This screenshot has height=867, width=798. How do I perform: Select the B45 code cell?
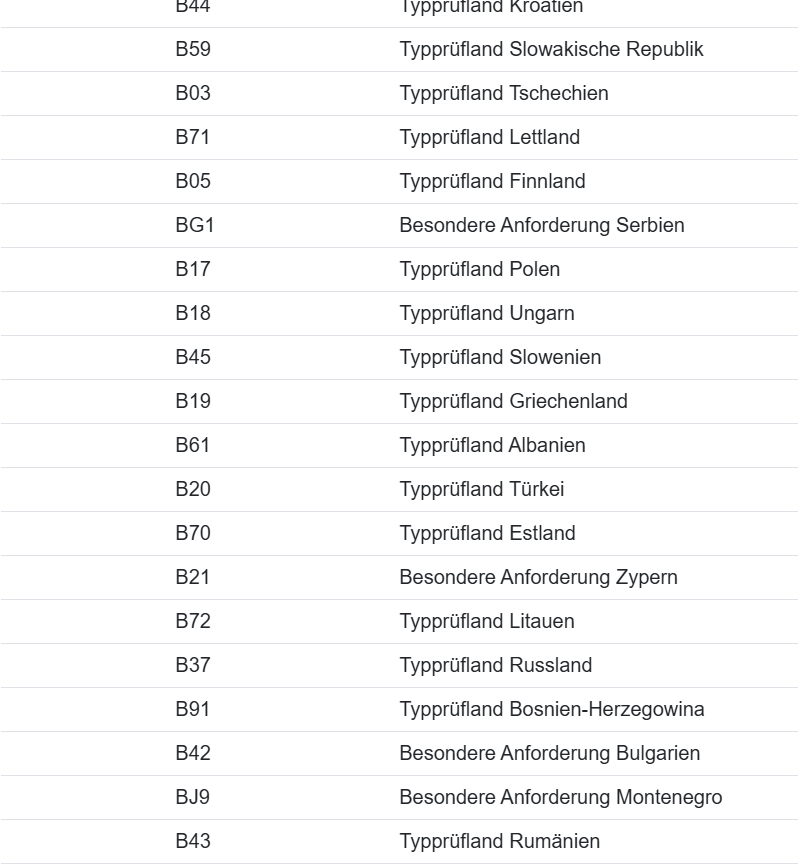point(193,357)
